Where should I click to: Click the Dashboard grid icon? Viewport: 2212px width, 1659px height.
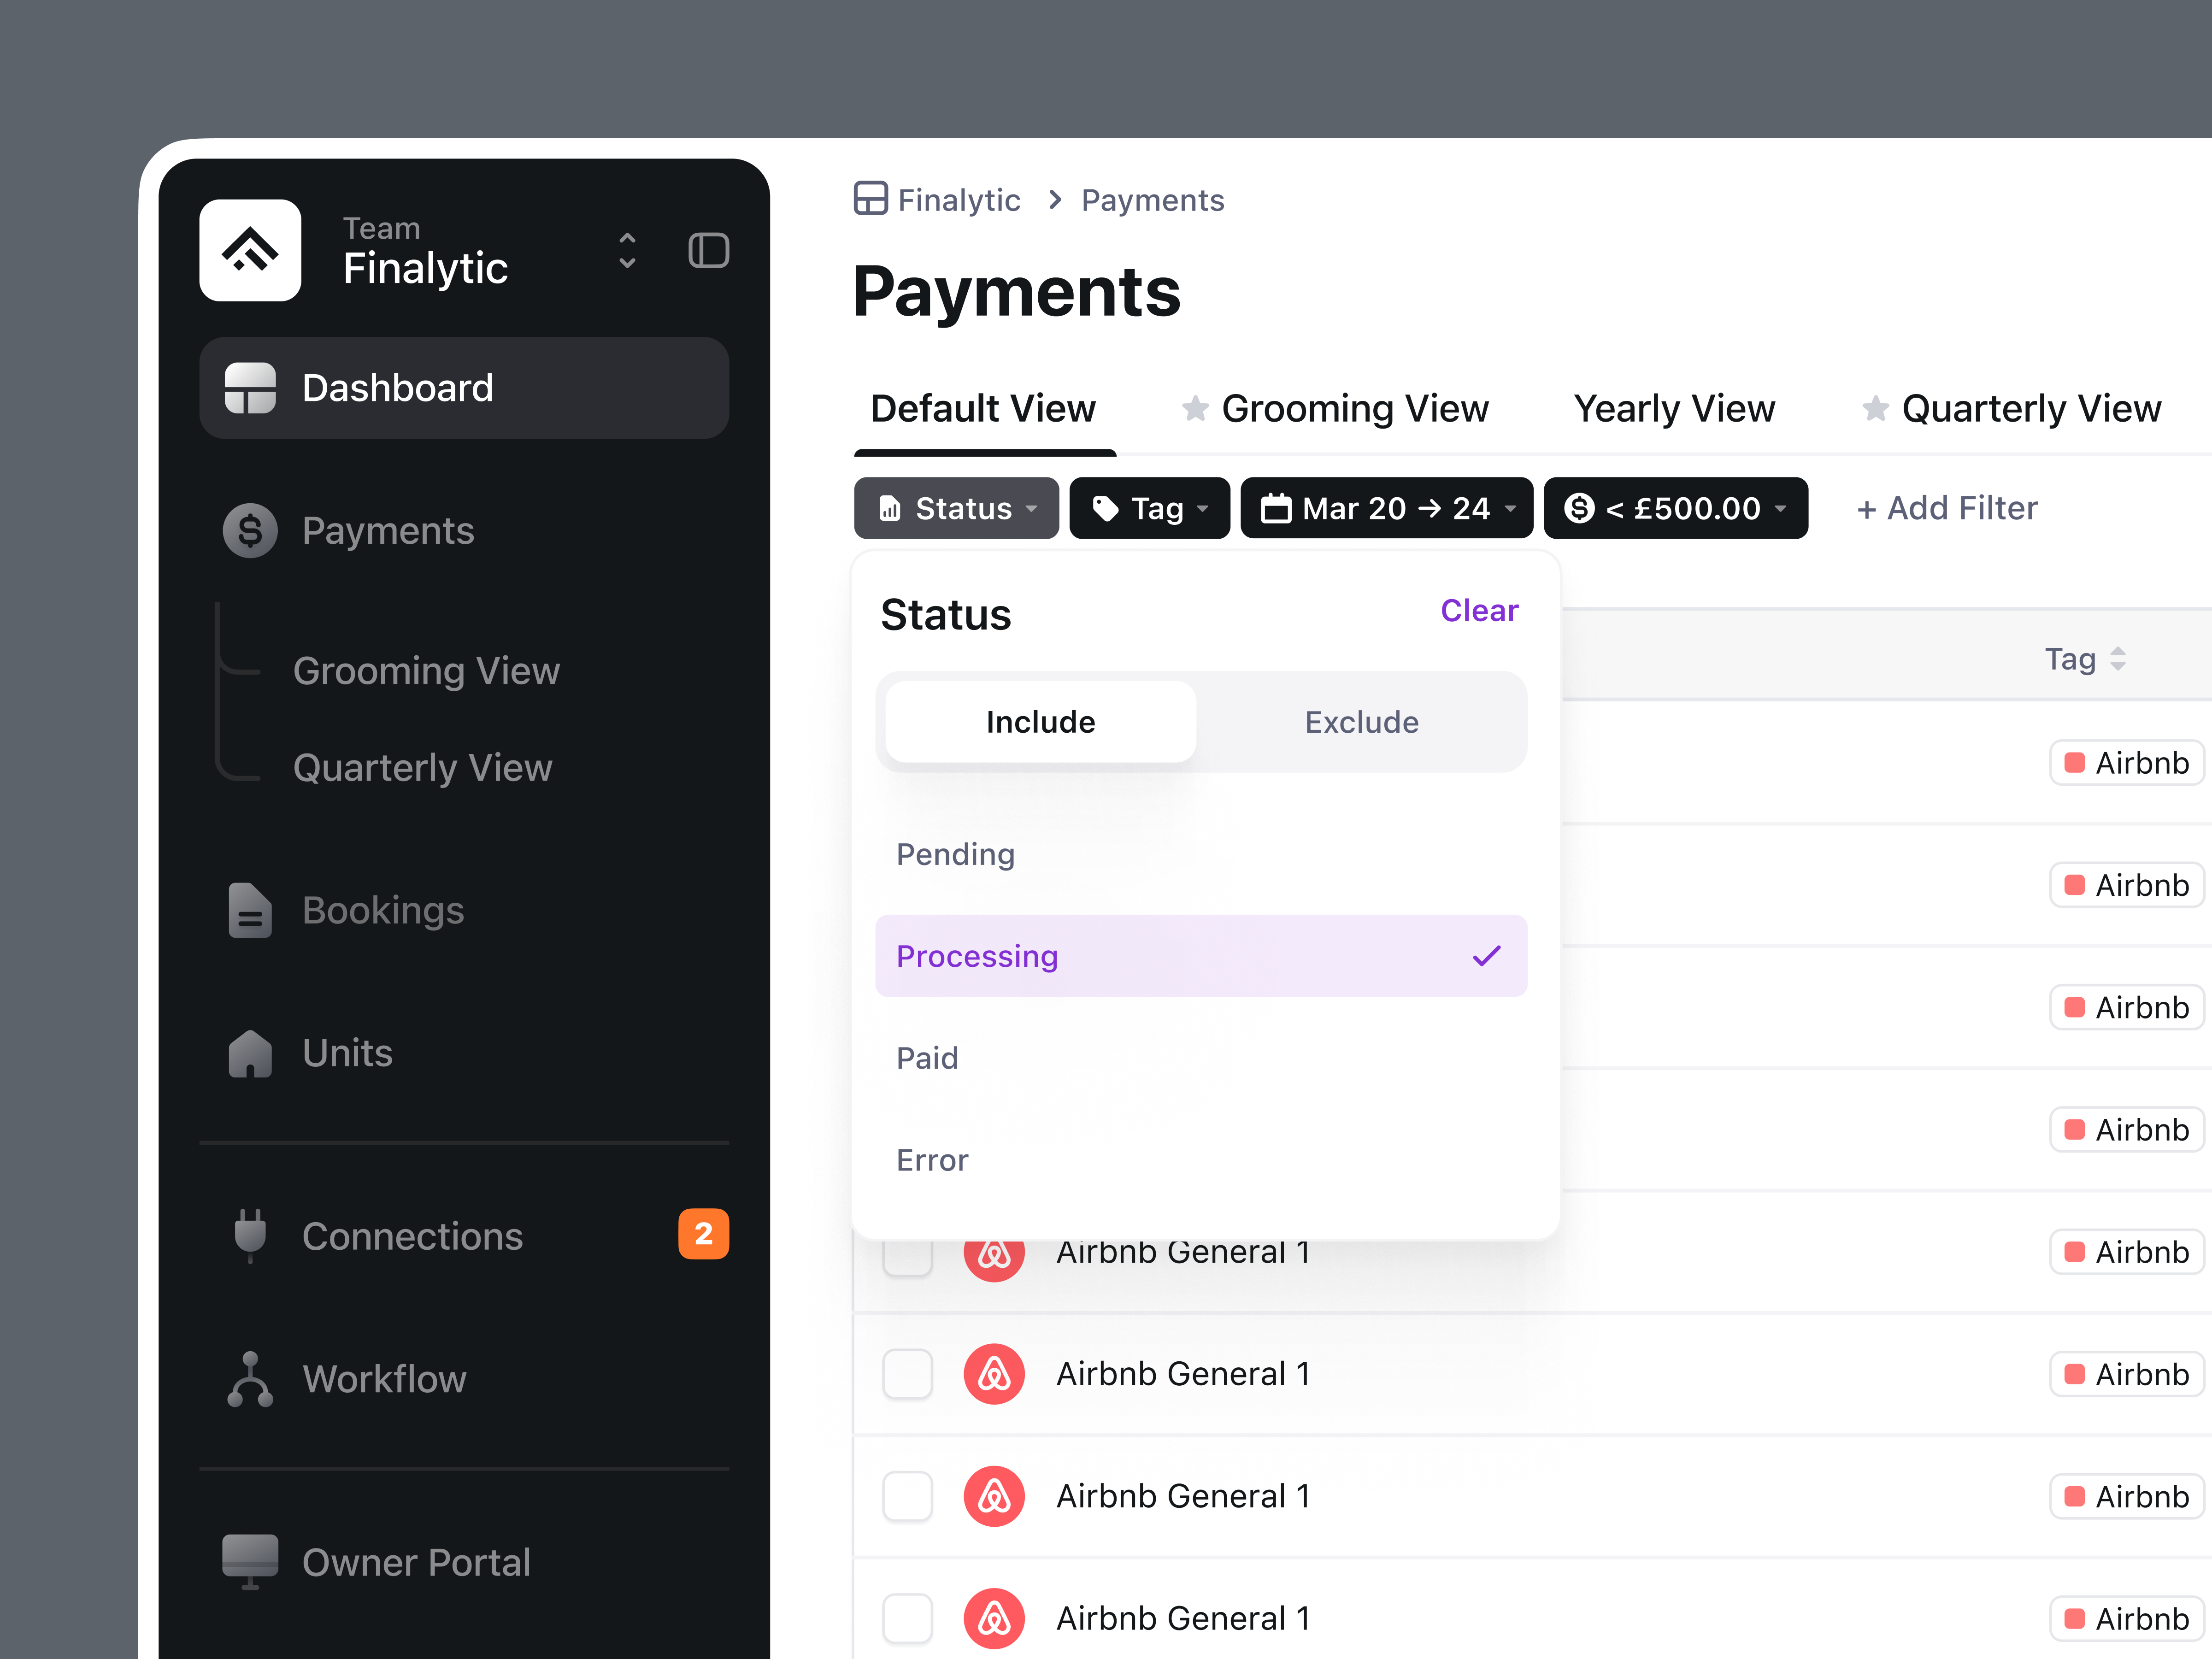[250, 388]
